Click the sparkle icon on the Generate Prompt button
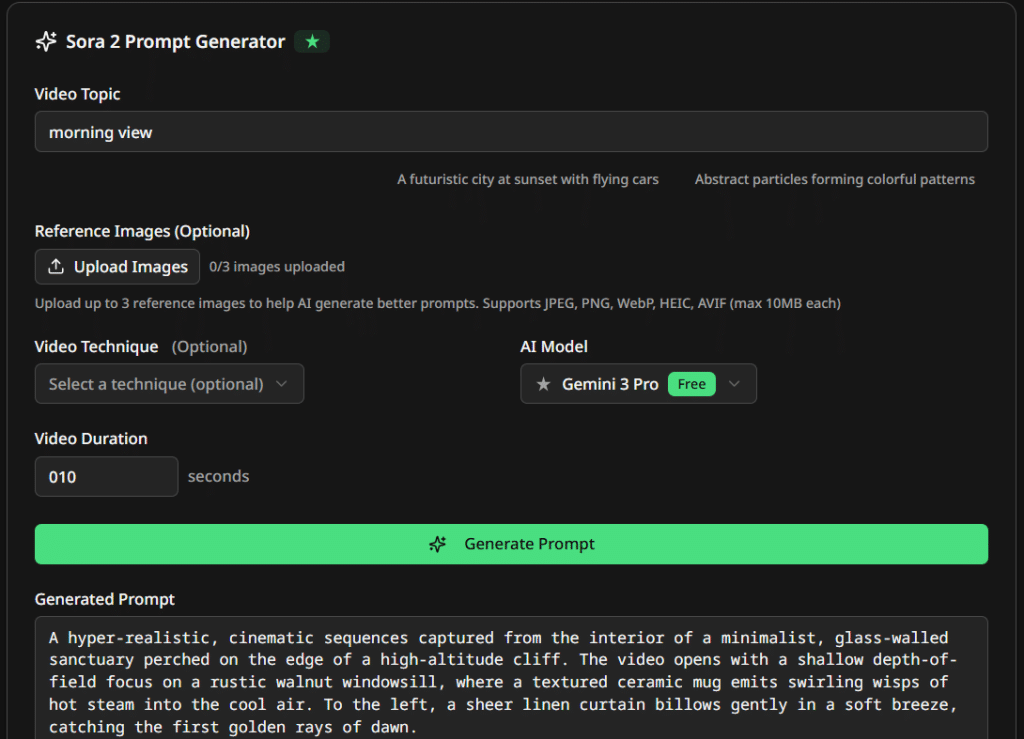This screenshot has height=739, width=1024. [x=437, y=544]
